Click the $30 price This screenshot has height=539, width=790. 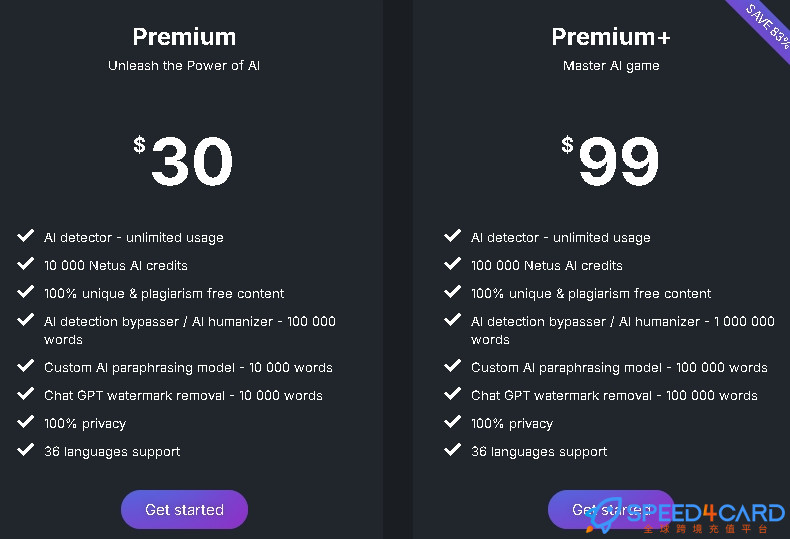click(183, 161)
